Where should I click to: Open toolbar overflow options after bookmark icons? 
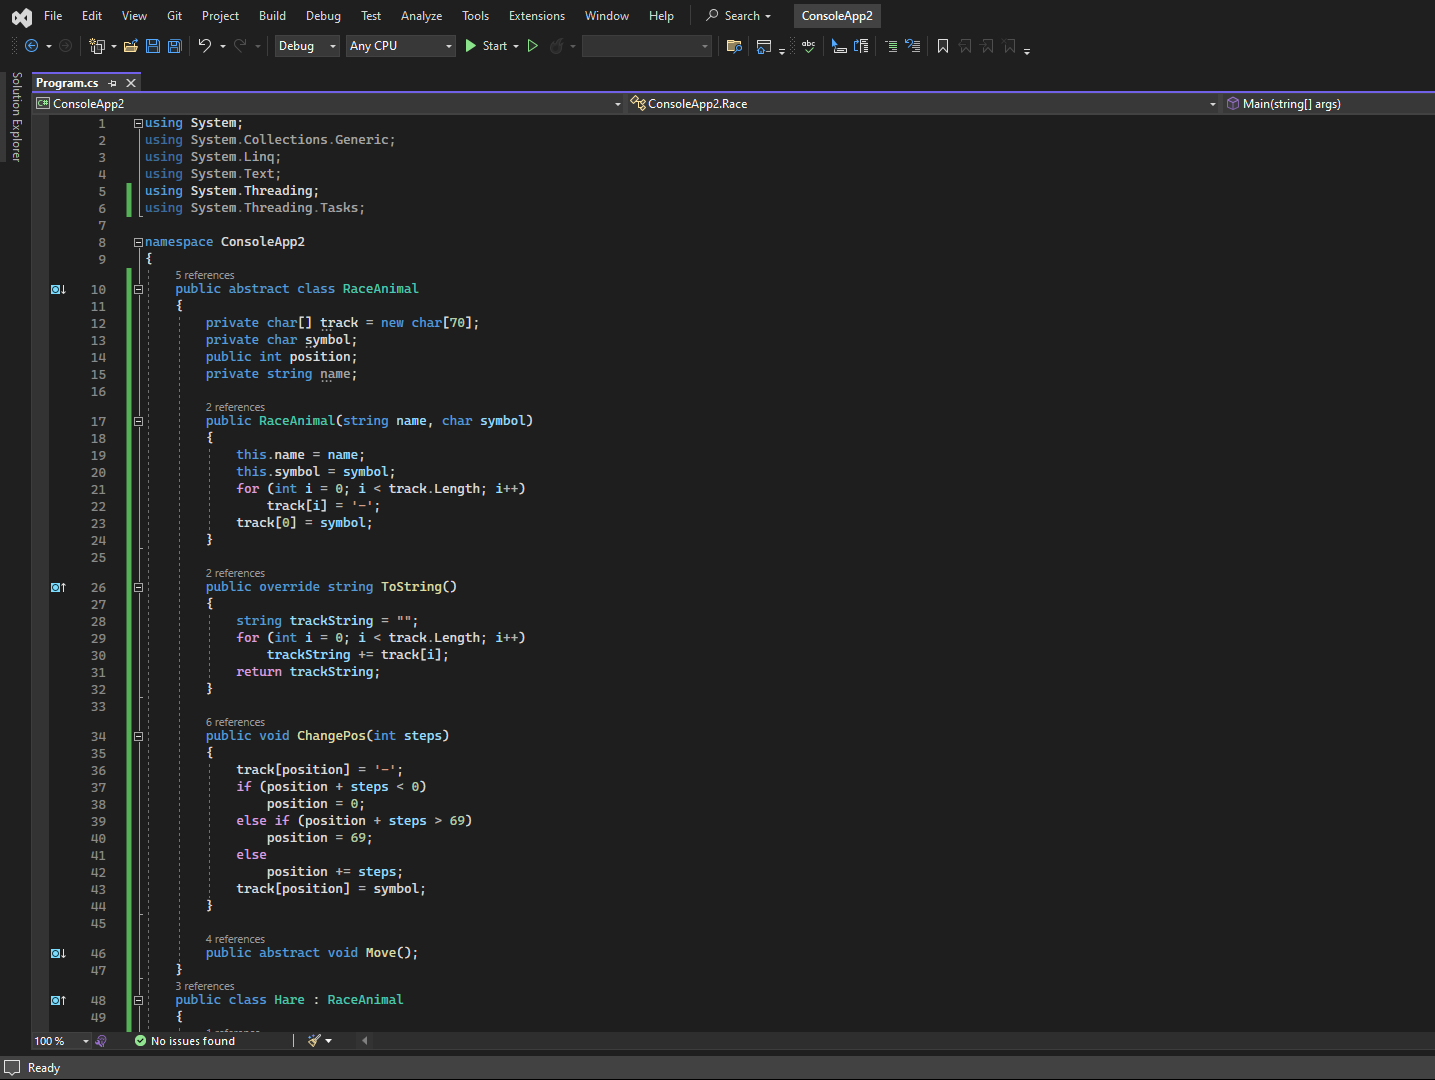pyautogui.click(x=1027, y=49)
